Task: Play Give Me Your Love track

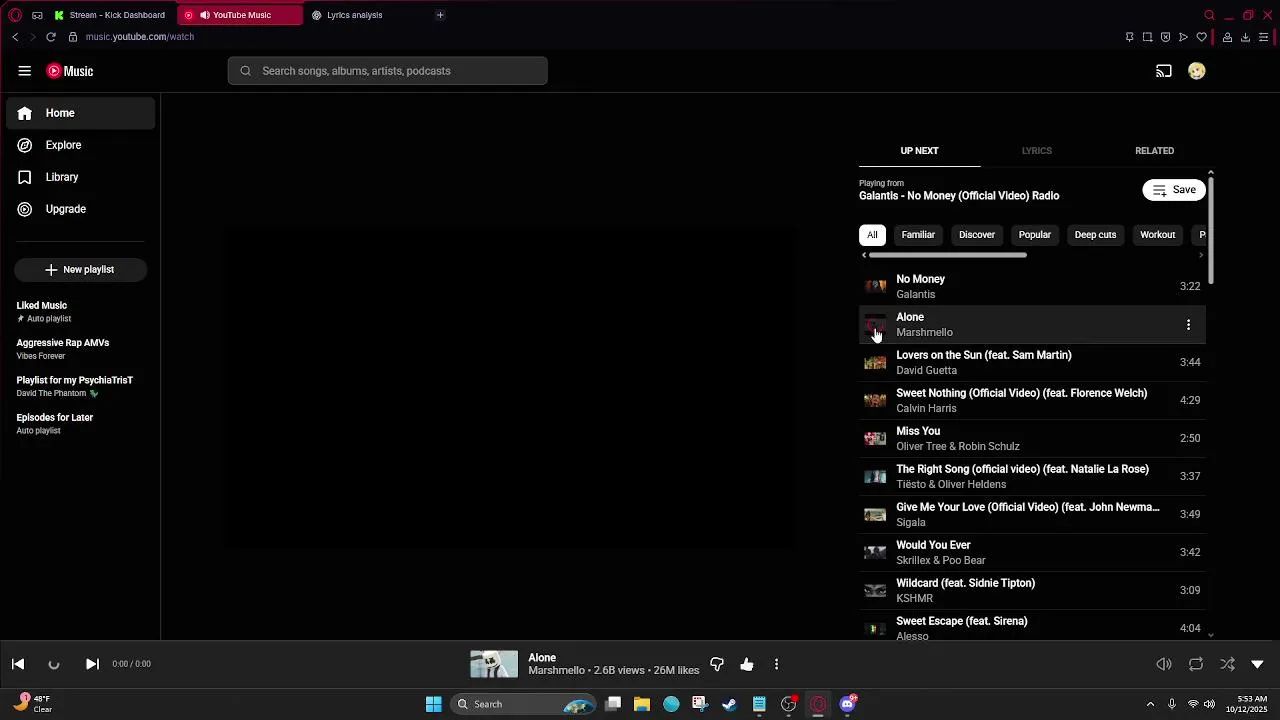Action: click(1032, 514)
